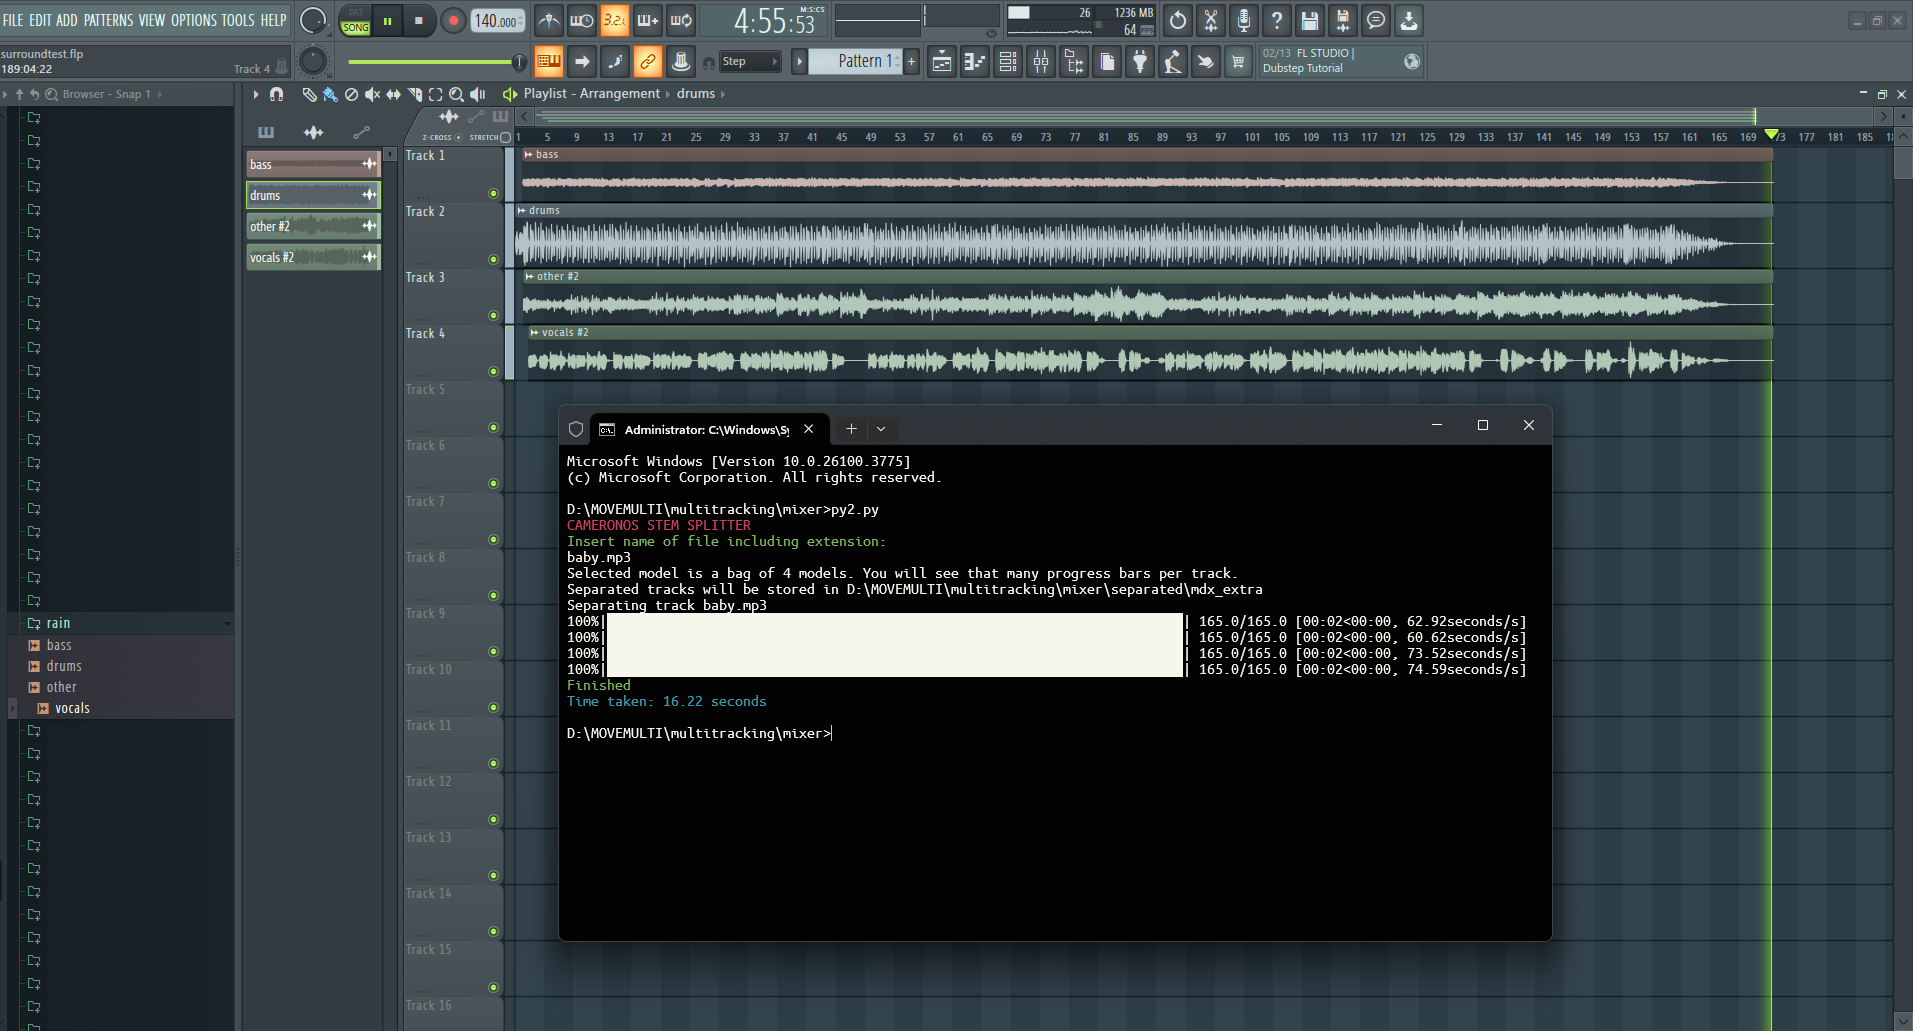This screenshot has height=1031, width=1913.
Task: Click export download icon in toolbar
Action: pyautogui.click(x=1409, y=20)
